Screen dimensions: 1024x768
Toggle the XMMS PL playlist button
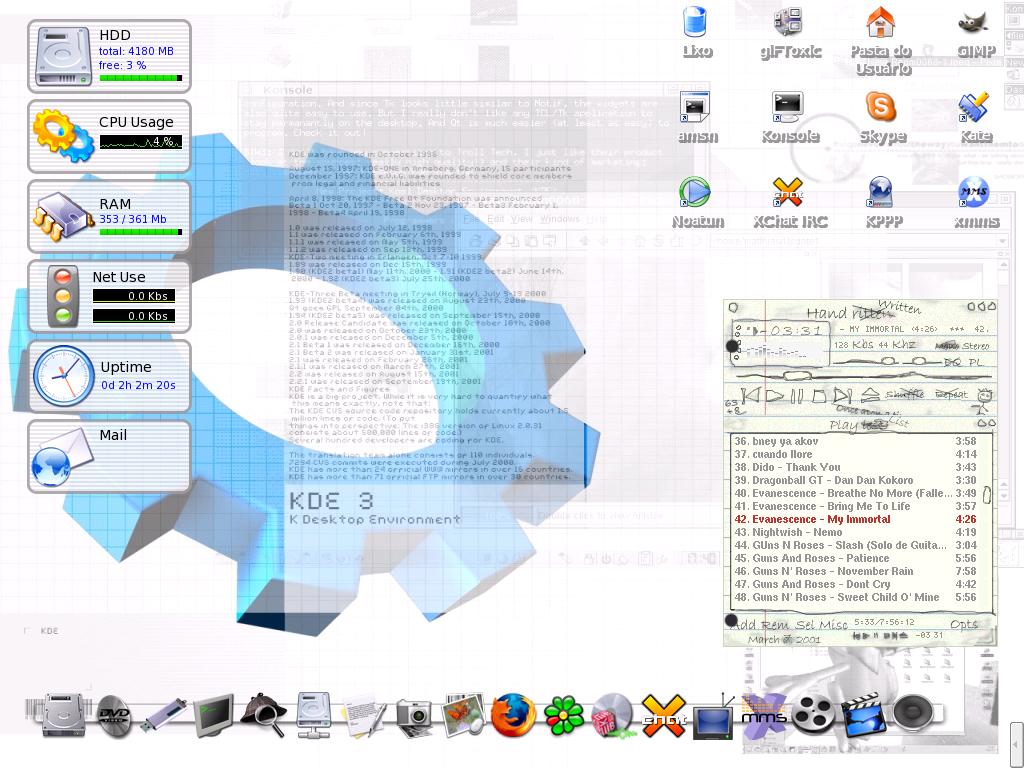(x=976, y=362)
